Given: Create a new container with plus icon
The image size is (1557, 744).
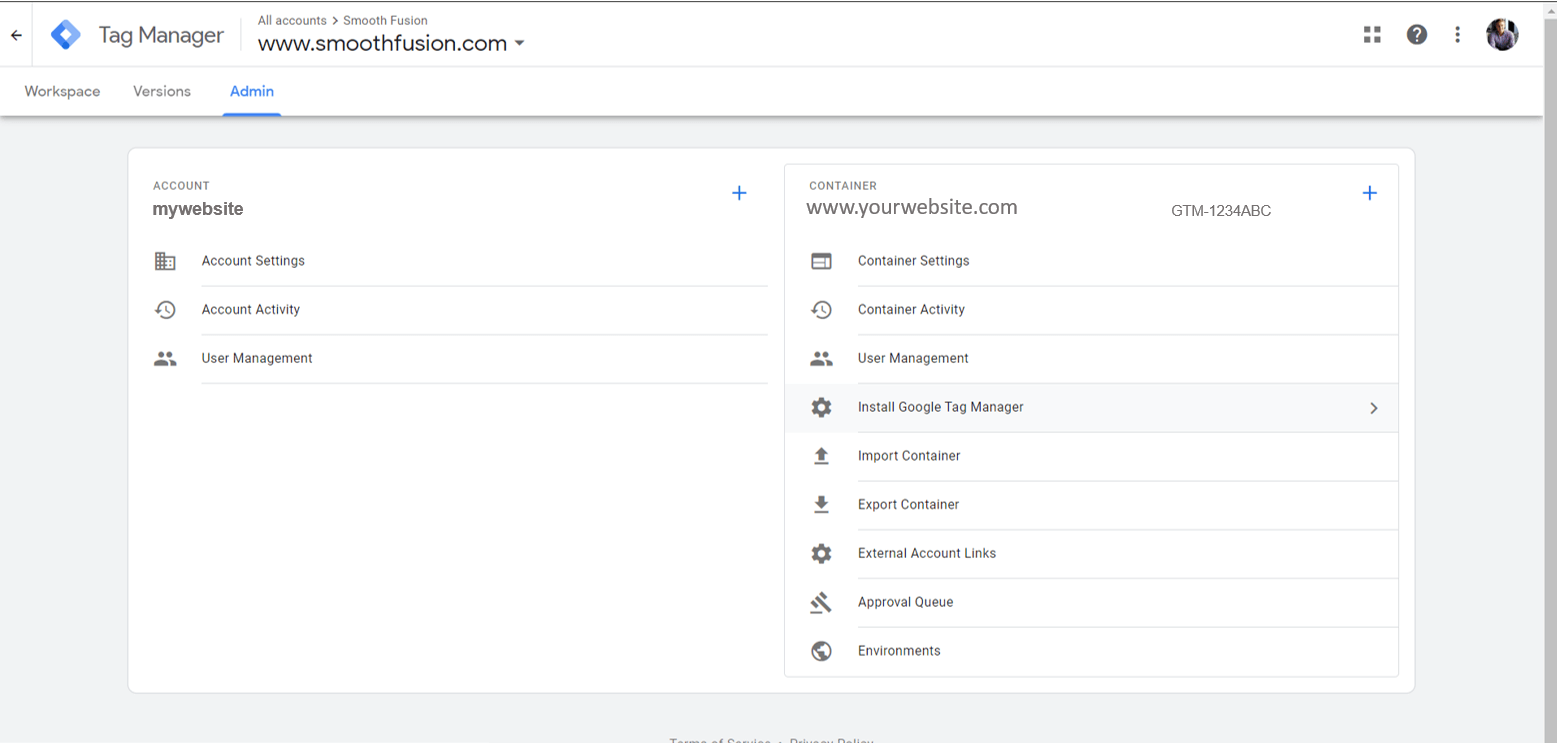Looking at the screenshot, I should click(1369, 193).
